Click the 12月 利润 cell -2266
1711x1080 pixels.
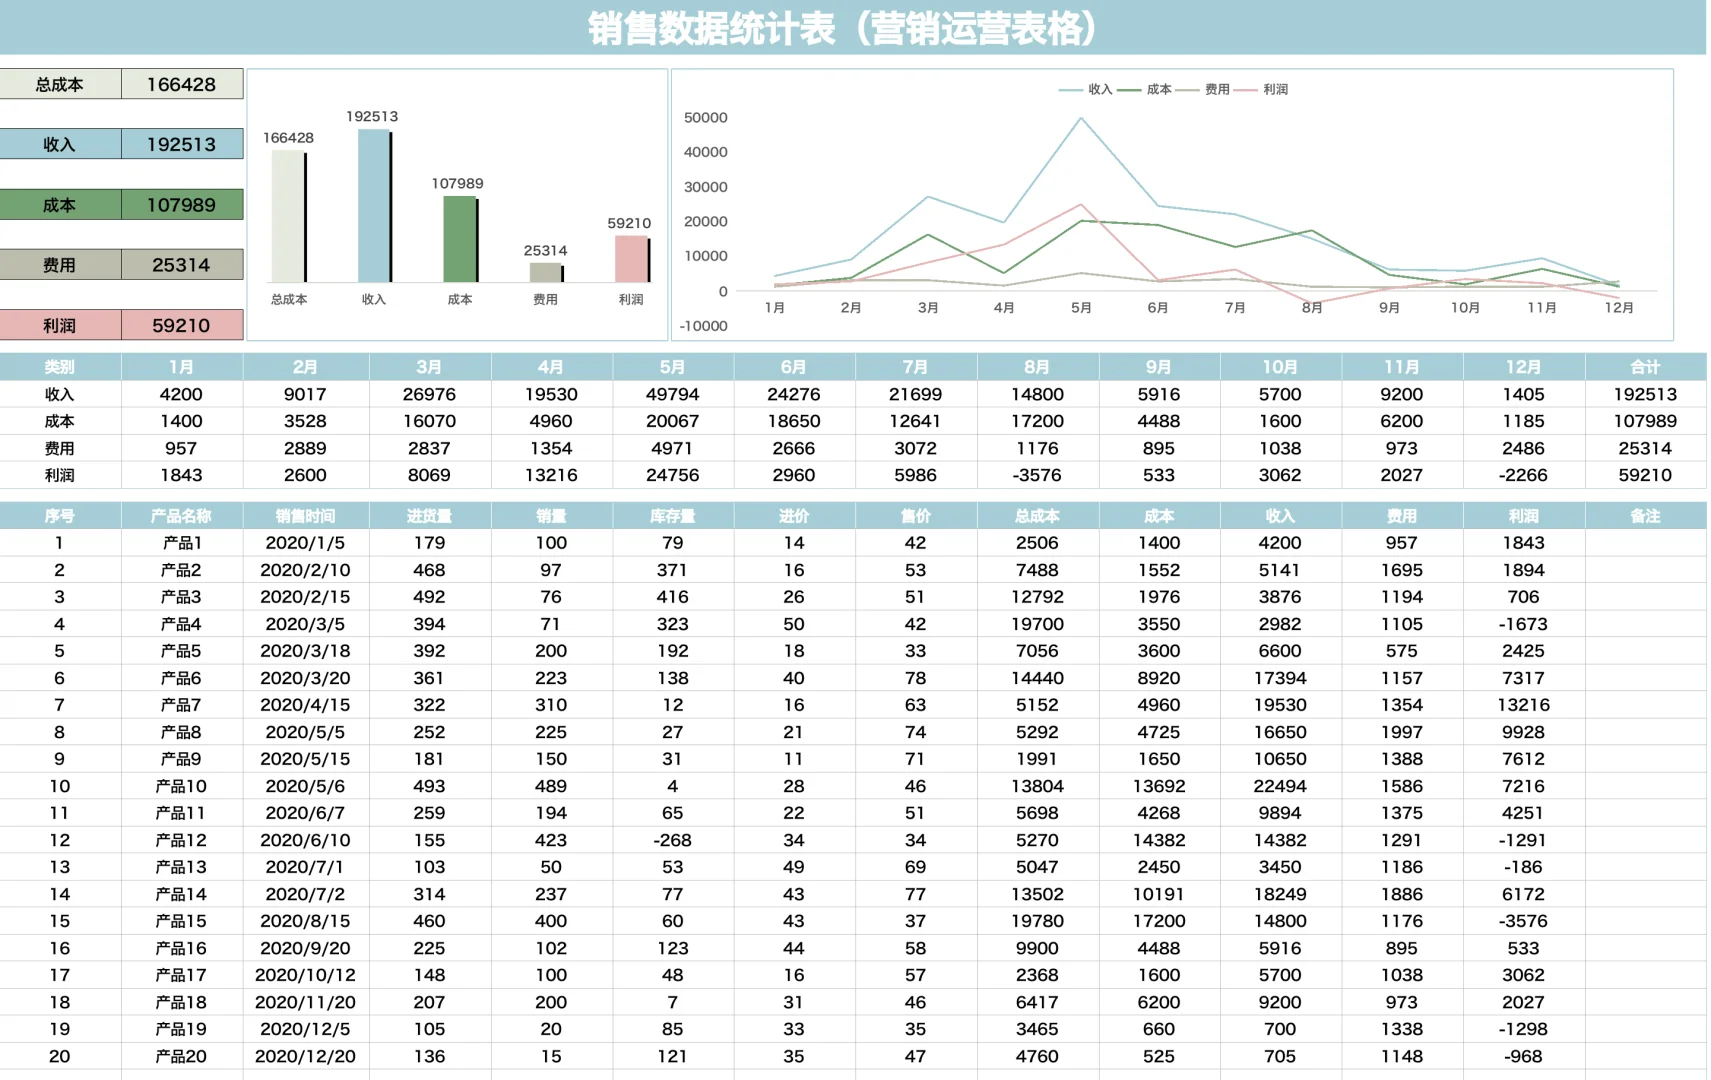[1523, 475]
